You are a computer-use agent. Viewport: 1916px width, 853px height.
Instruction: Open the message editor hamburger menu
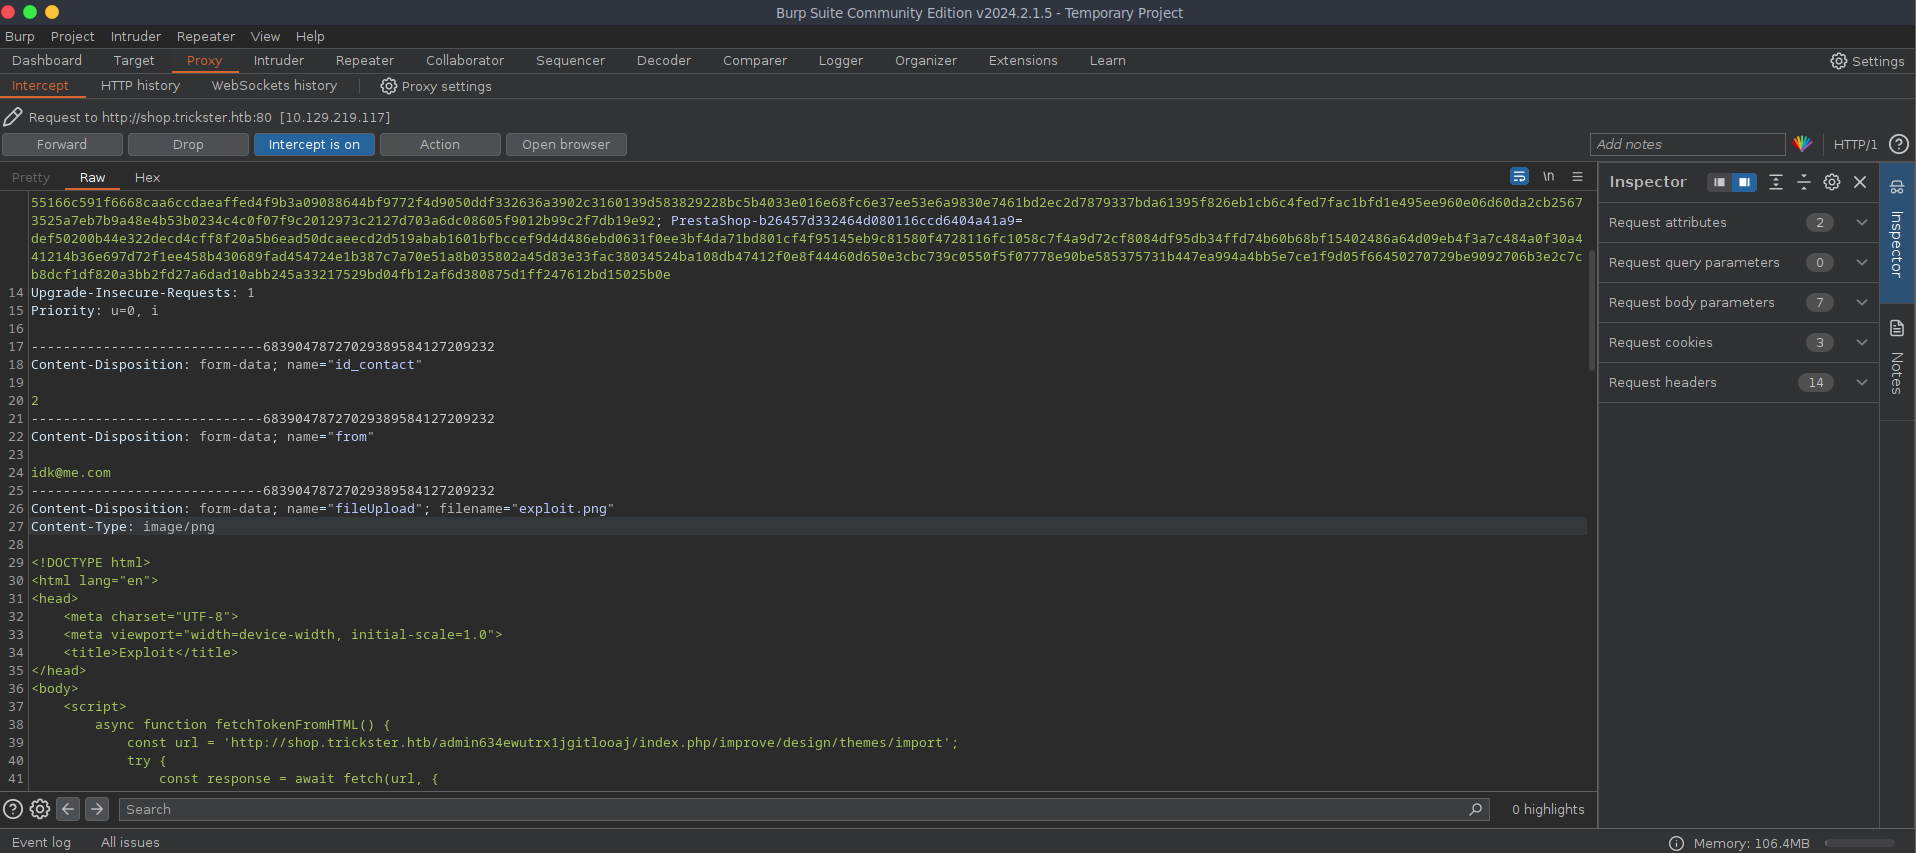click(x=1577, y=177)
